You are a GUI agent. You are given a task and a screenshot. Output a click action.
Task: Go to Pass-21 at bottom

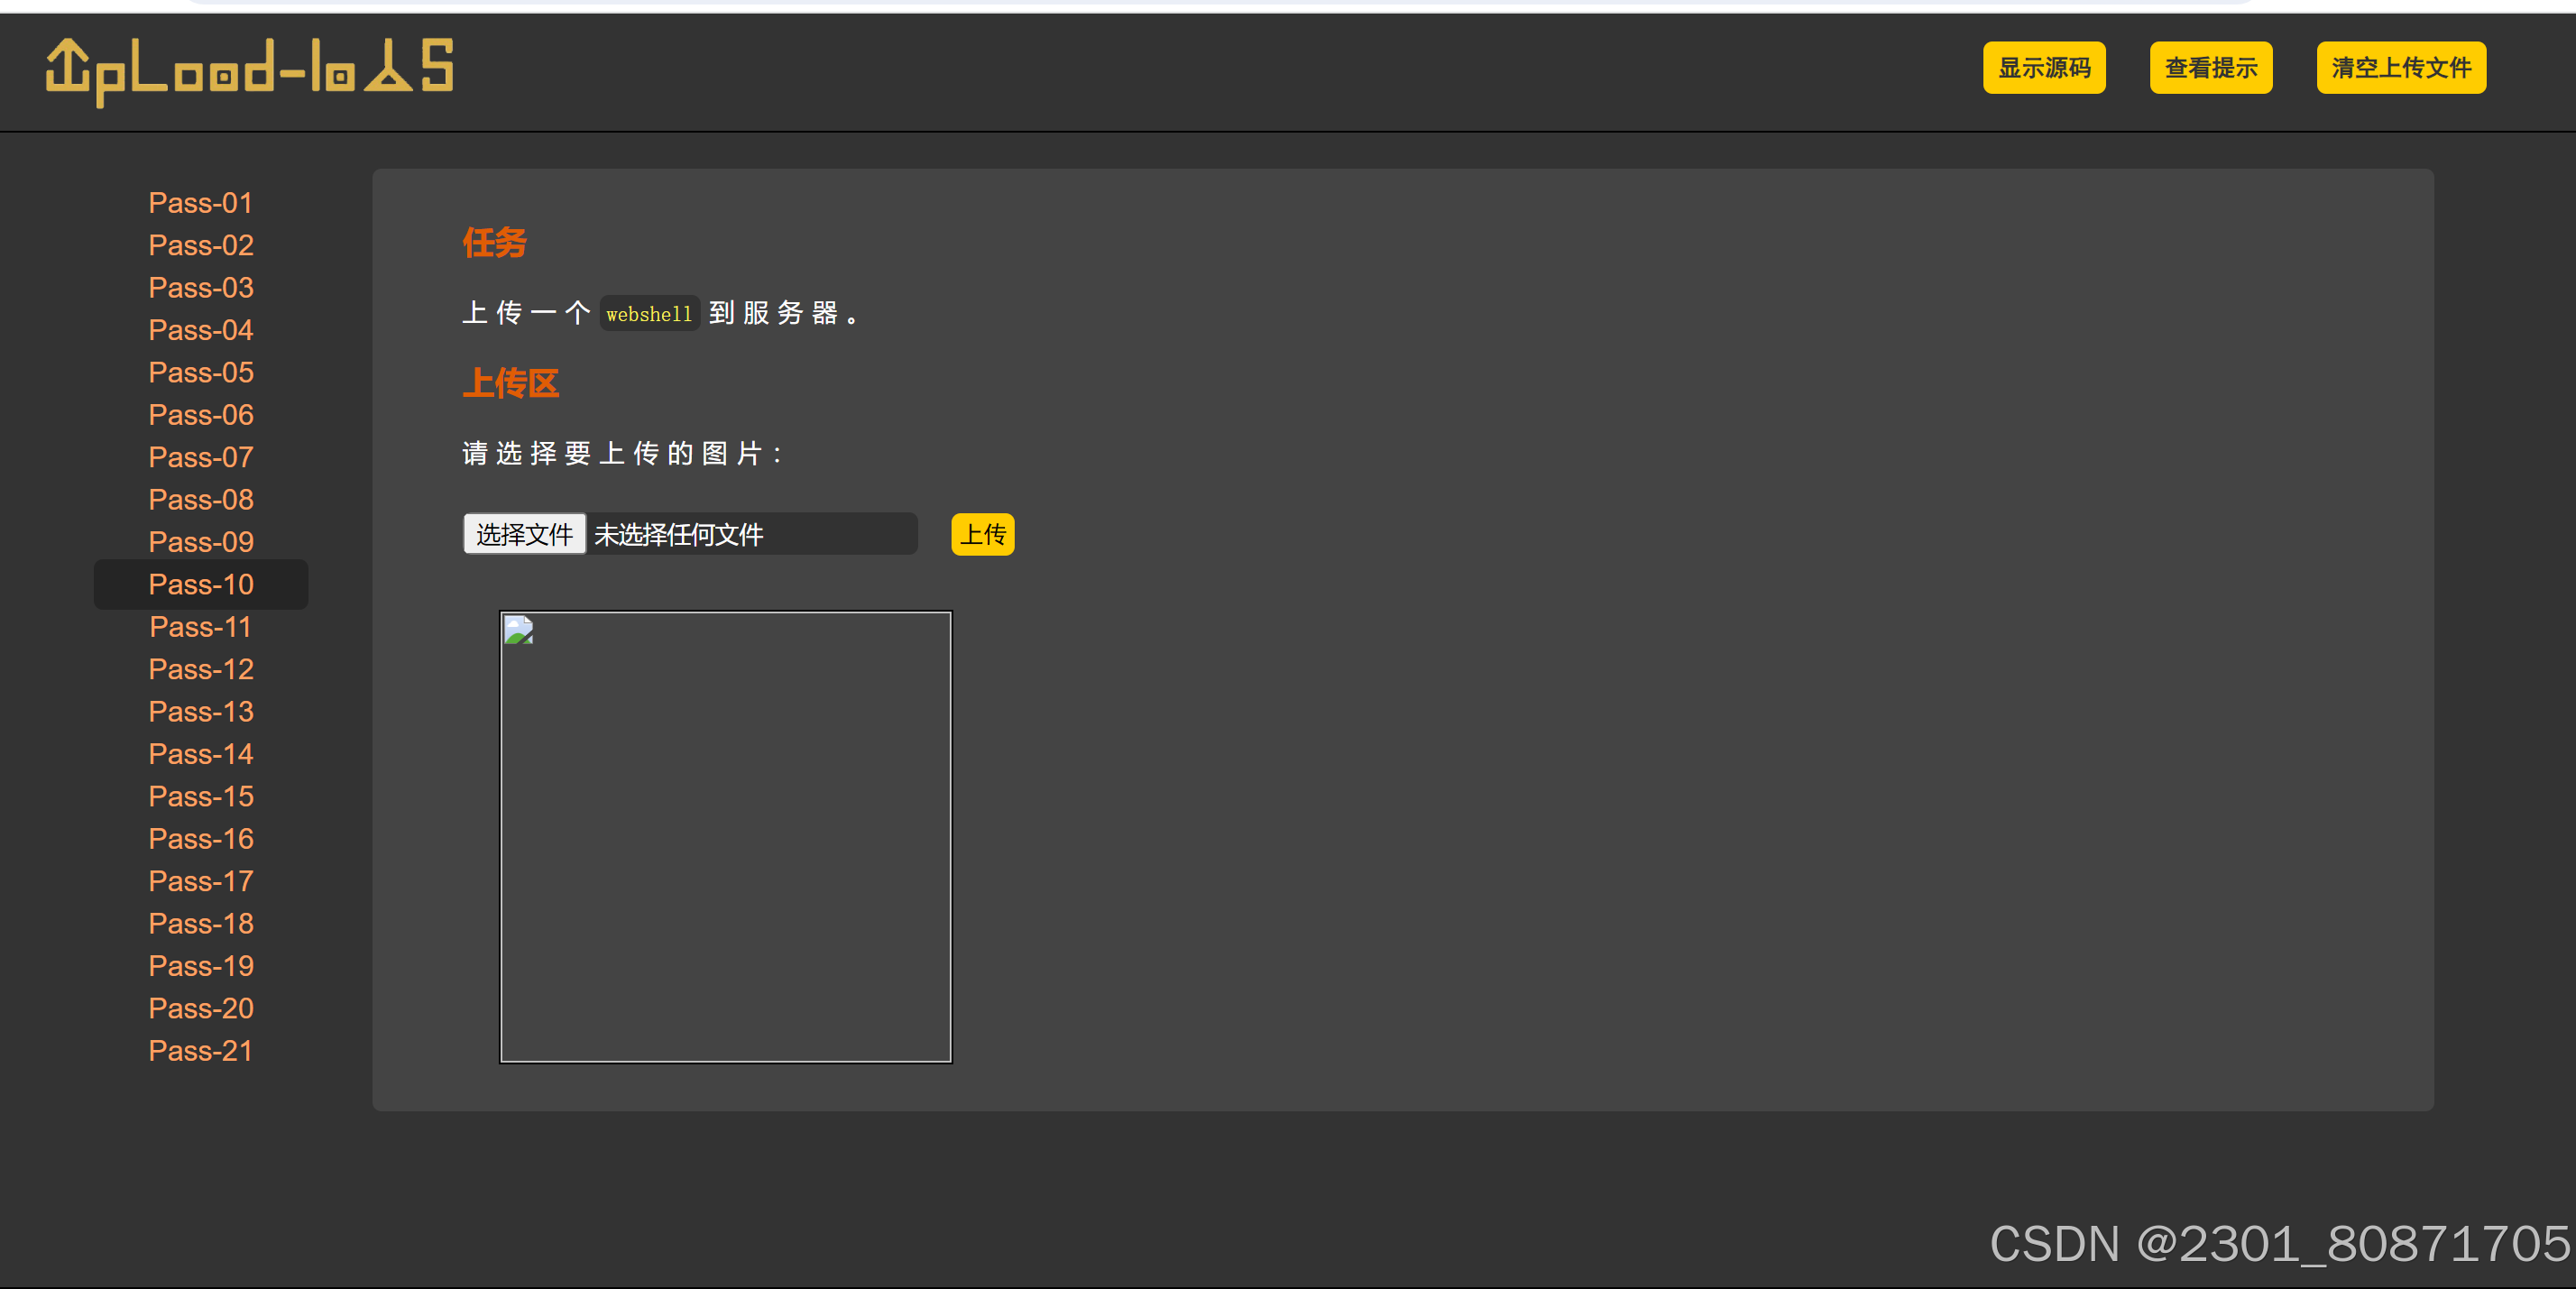200,1051
